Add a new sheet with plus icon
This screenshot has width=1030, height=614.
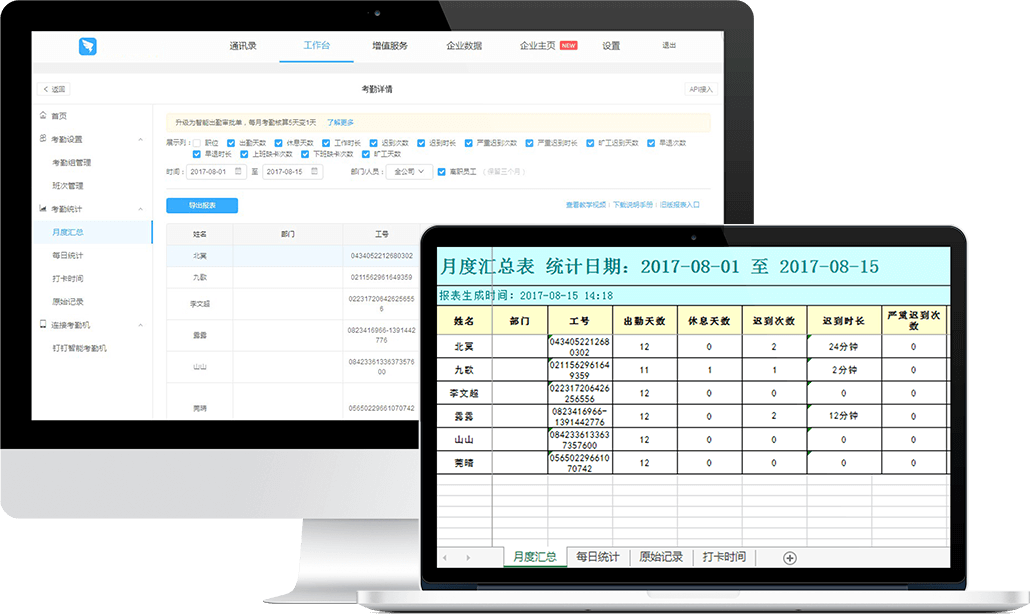click(789, 558)
